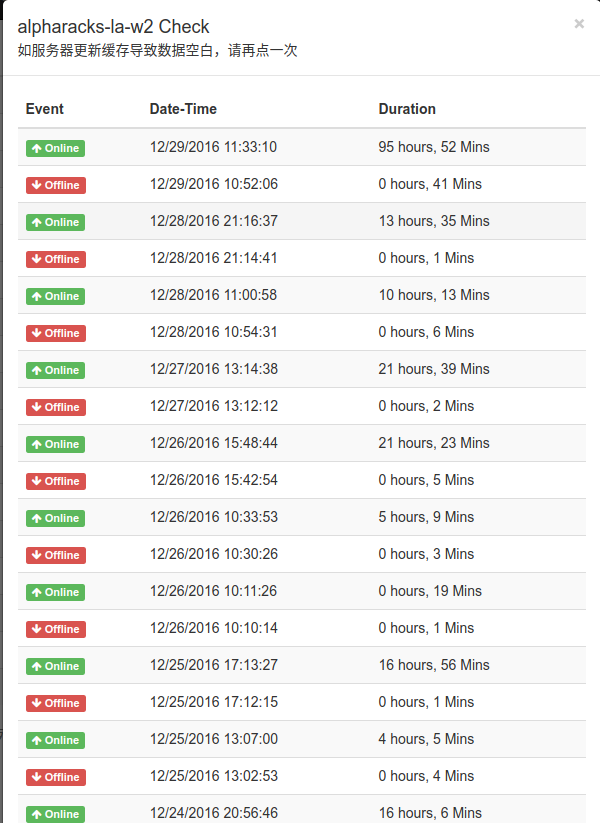The width and height of the screenshot is (600, 823).
Task: Click the Duration column header
Action: point(407,109)
